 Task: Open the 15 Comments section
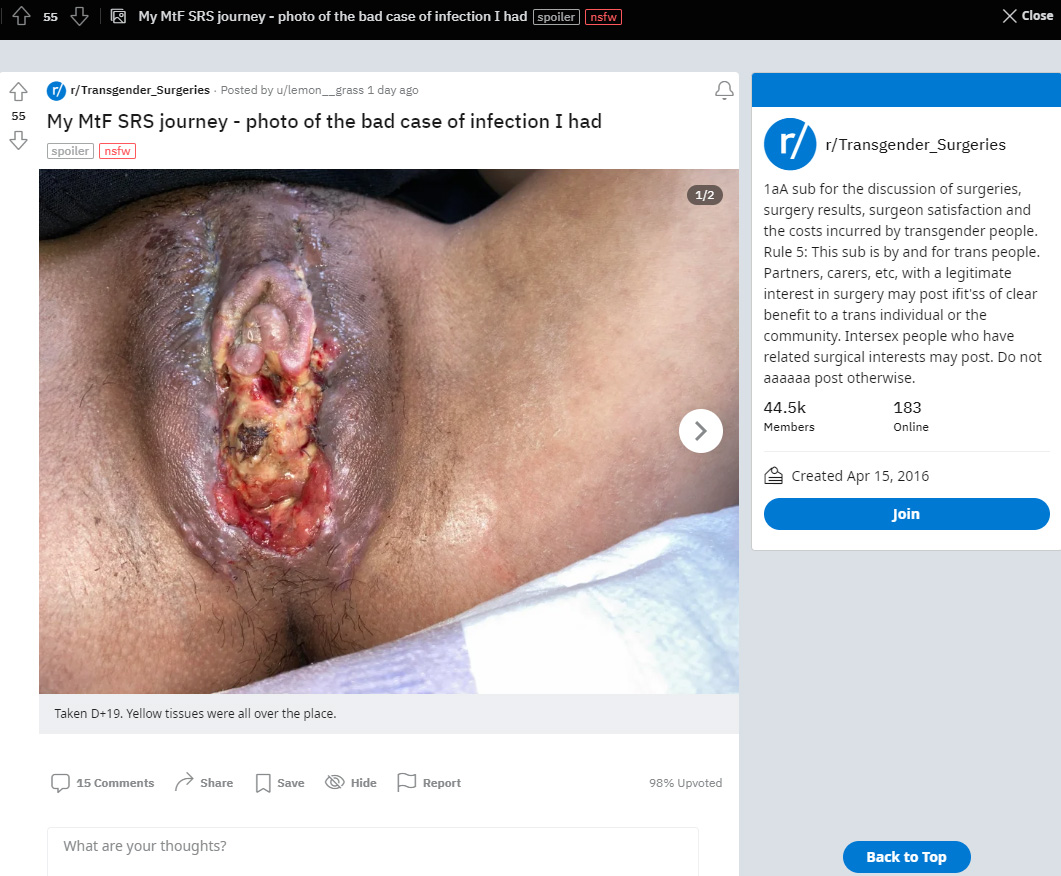click(x=103, y=783)
